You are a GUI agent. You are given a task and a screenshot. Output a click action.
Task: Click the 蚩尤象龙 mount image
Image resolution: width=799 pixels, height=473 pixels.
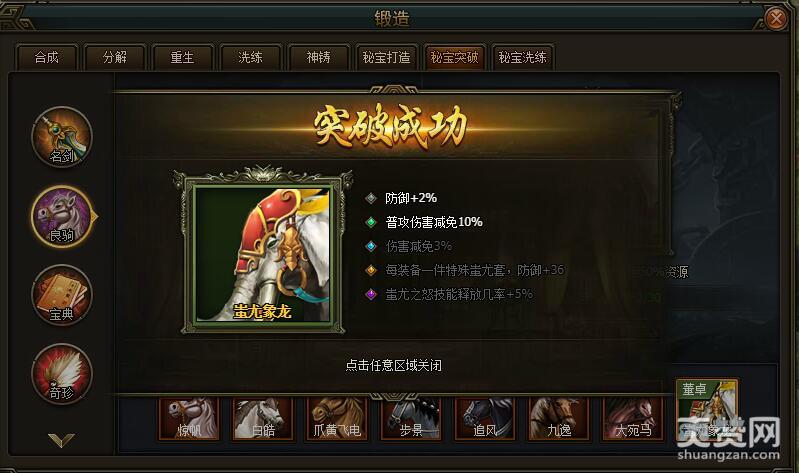click(262, 254)
